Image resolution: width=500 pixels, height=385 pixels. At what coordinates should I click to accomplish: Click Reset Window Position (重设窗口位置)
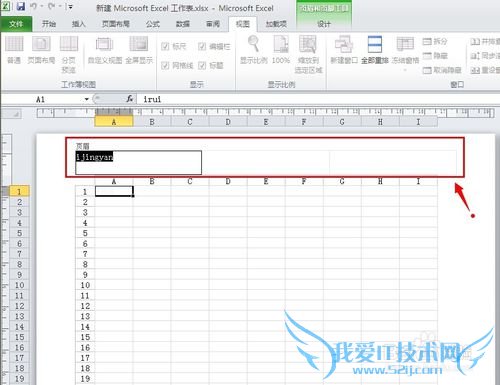click(485, 70)
